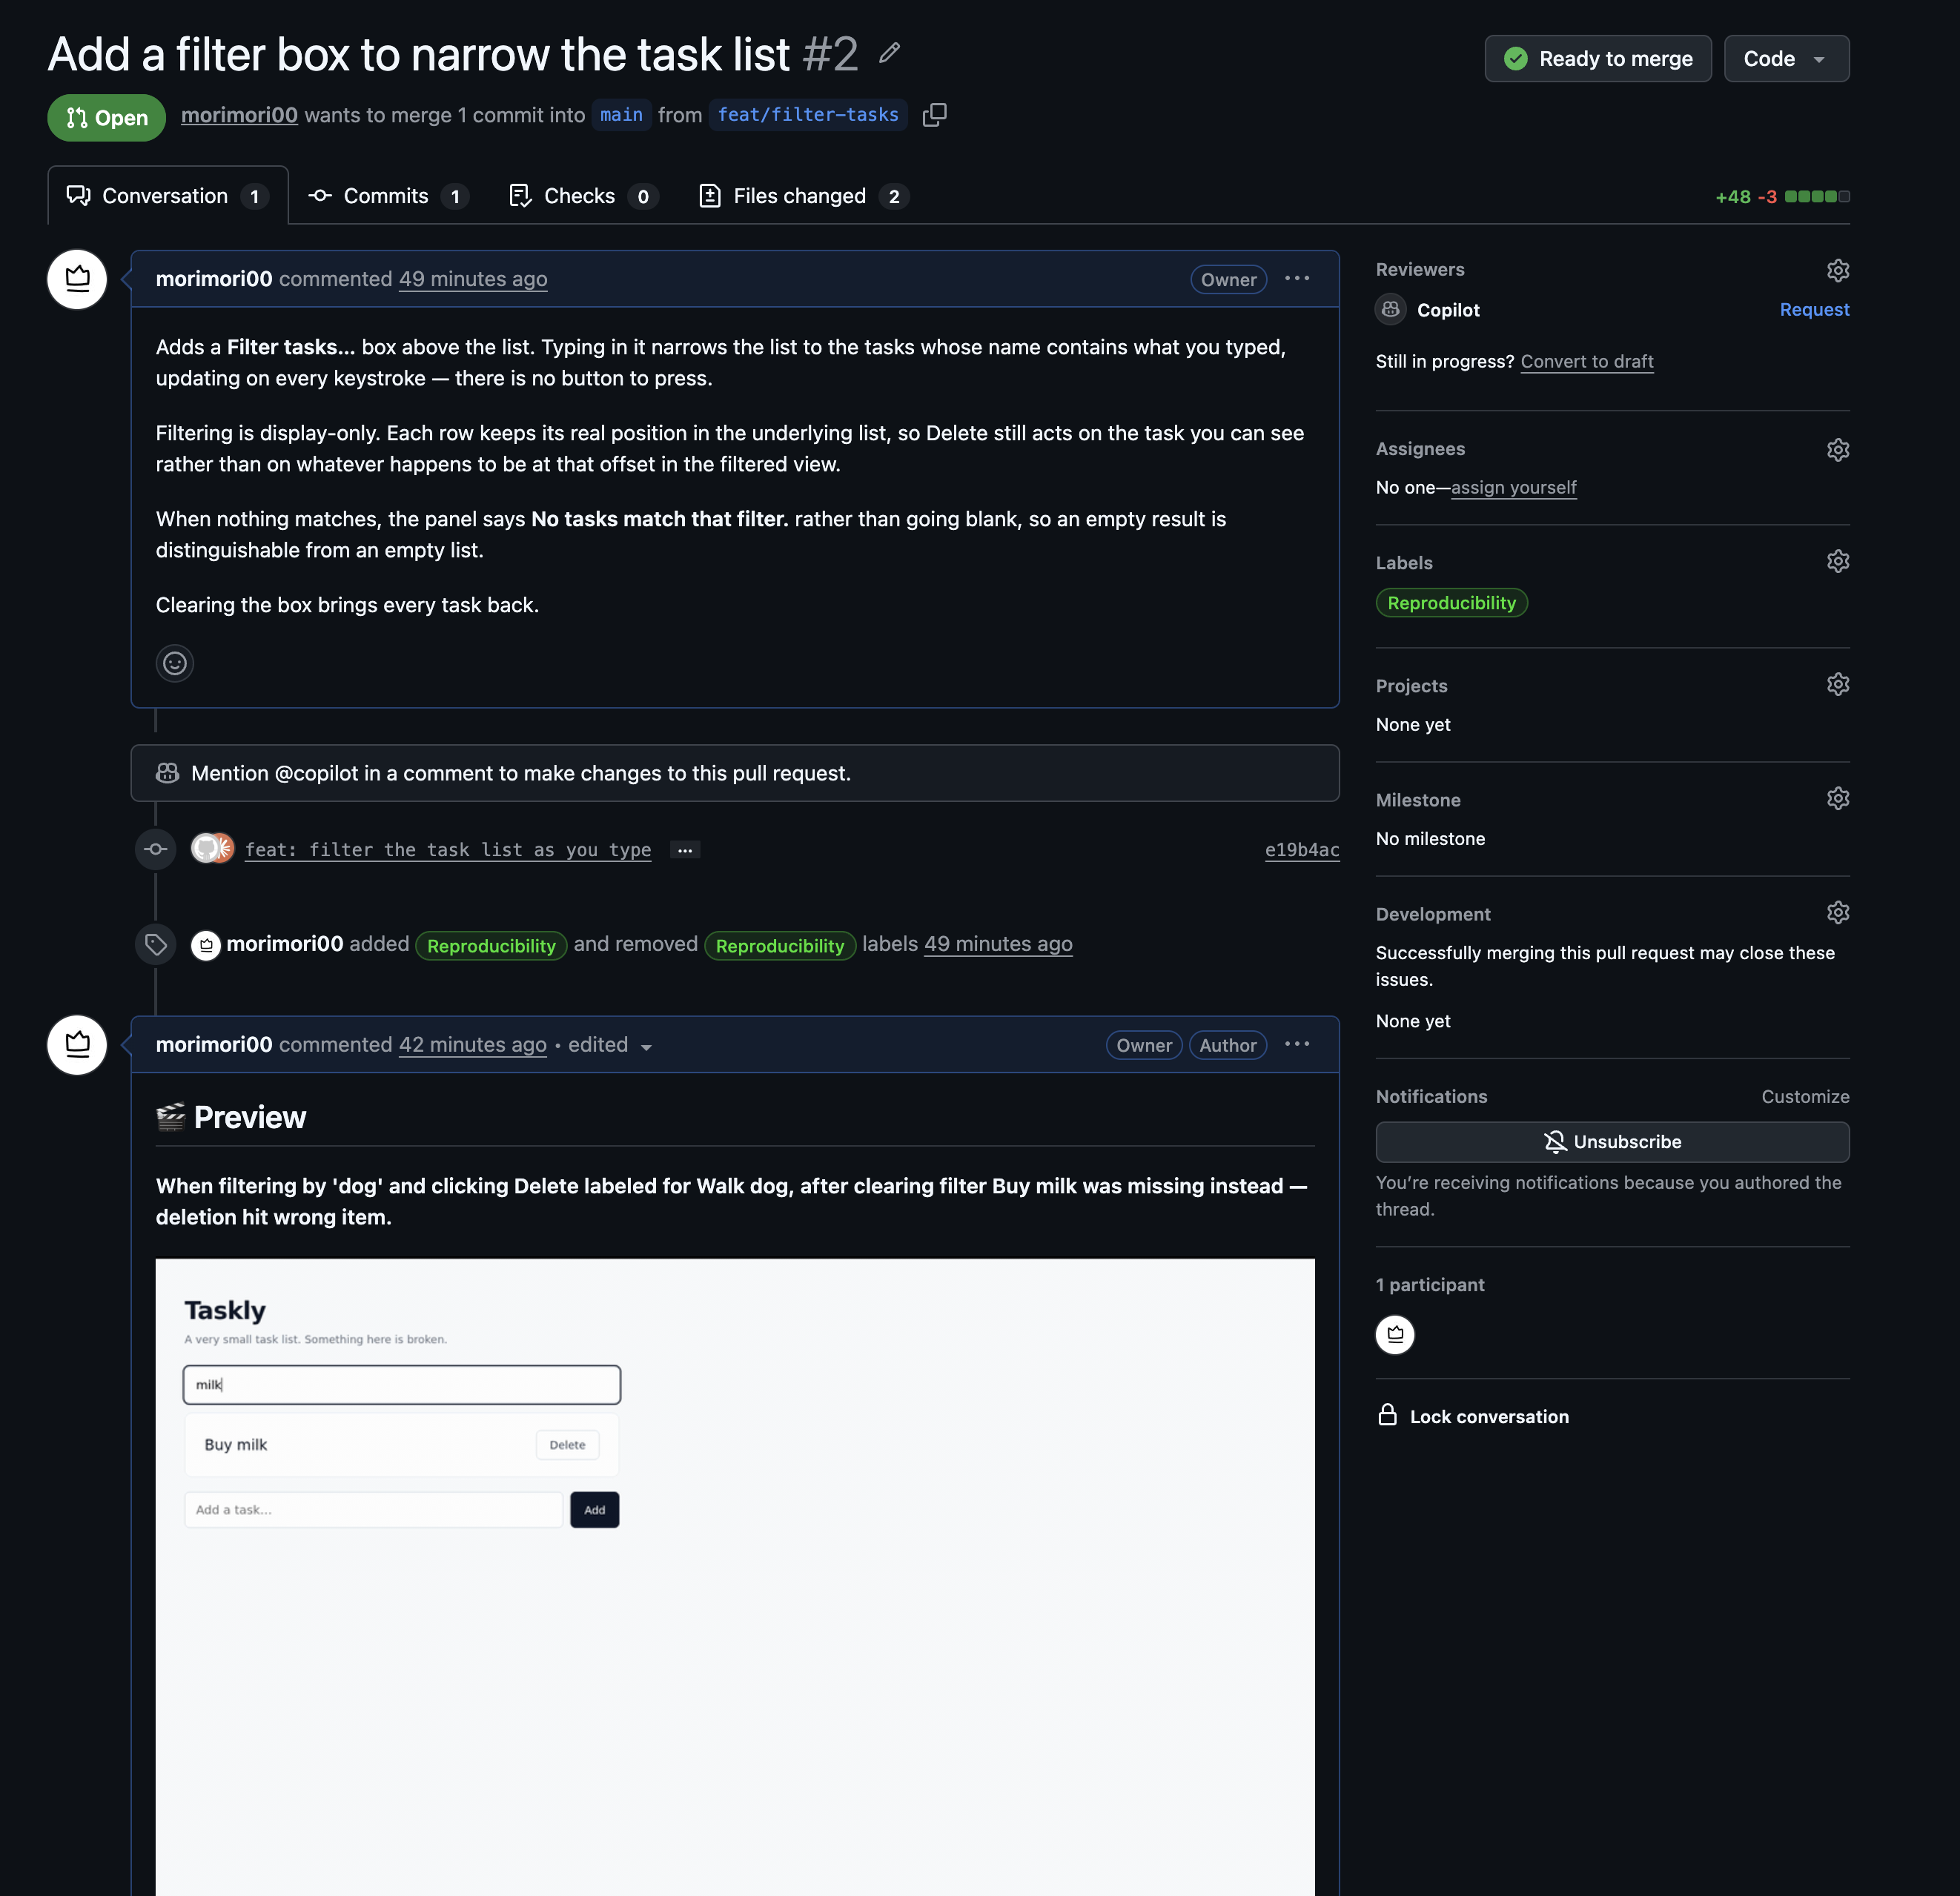Click the edit title pencil icon
The image size is (1960, 1896).
[889, 53]
